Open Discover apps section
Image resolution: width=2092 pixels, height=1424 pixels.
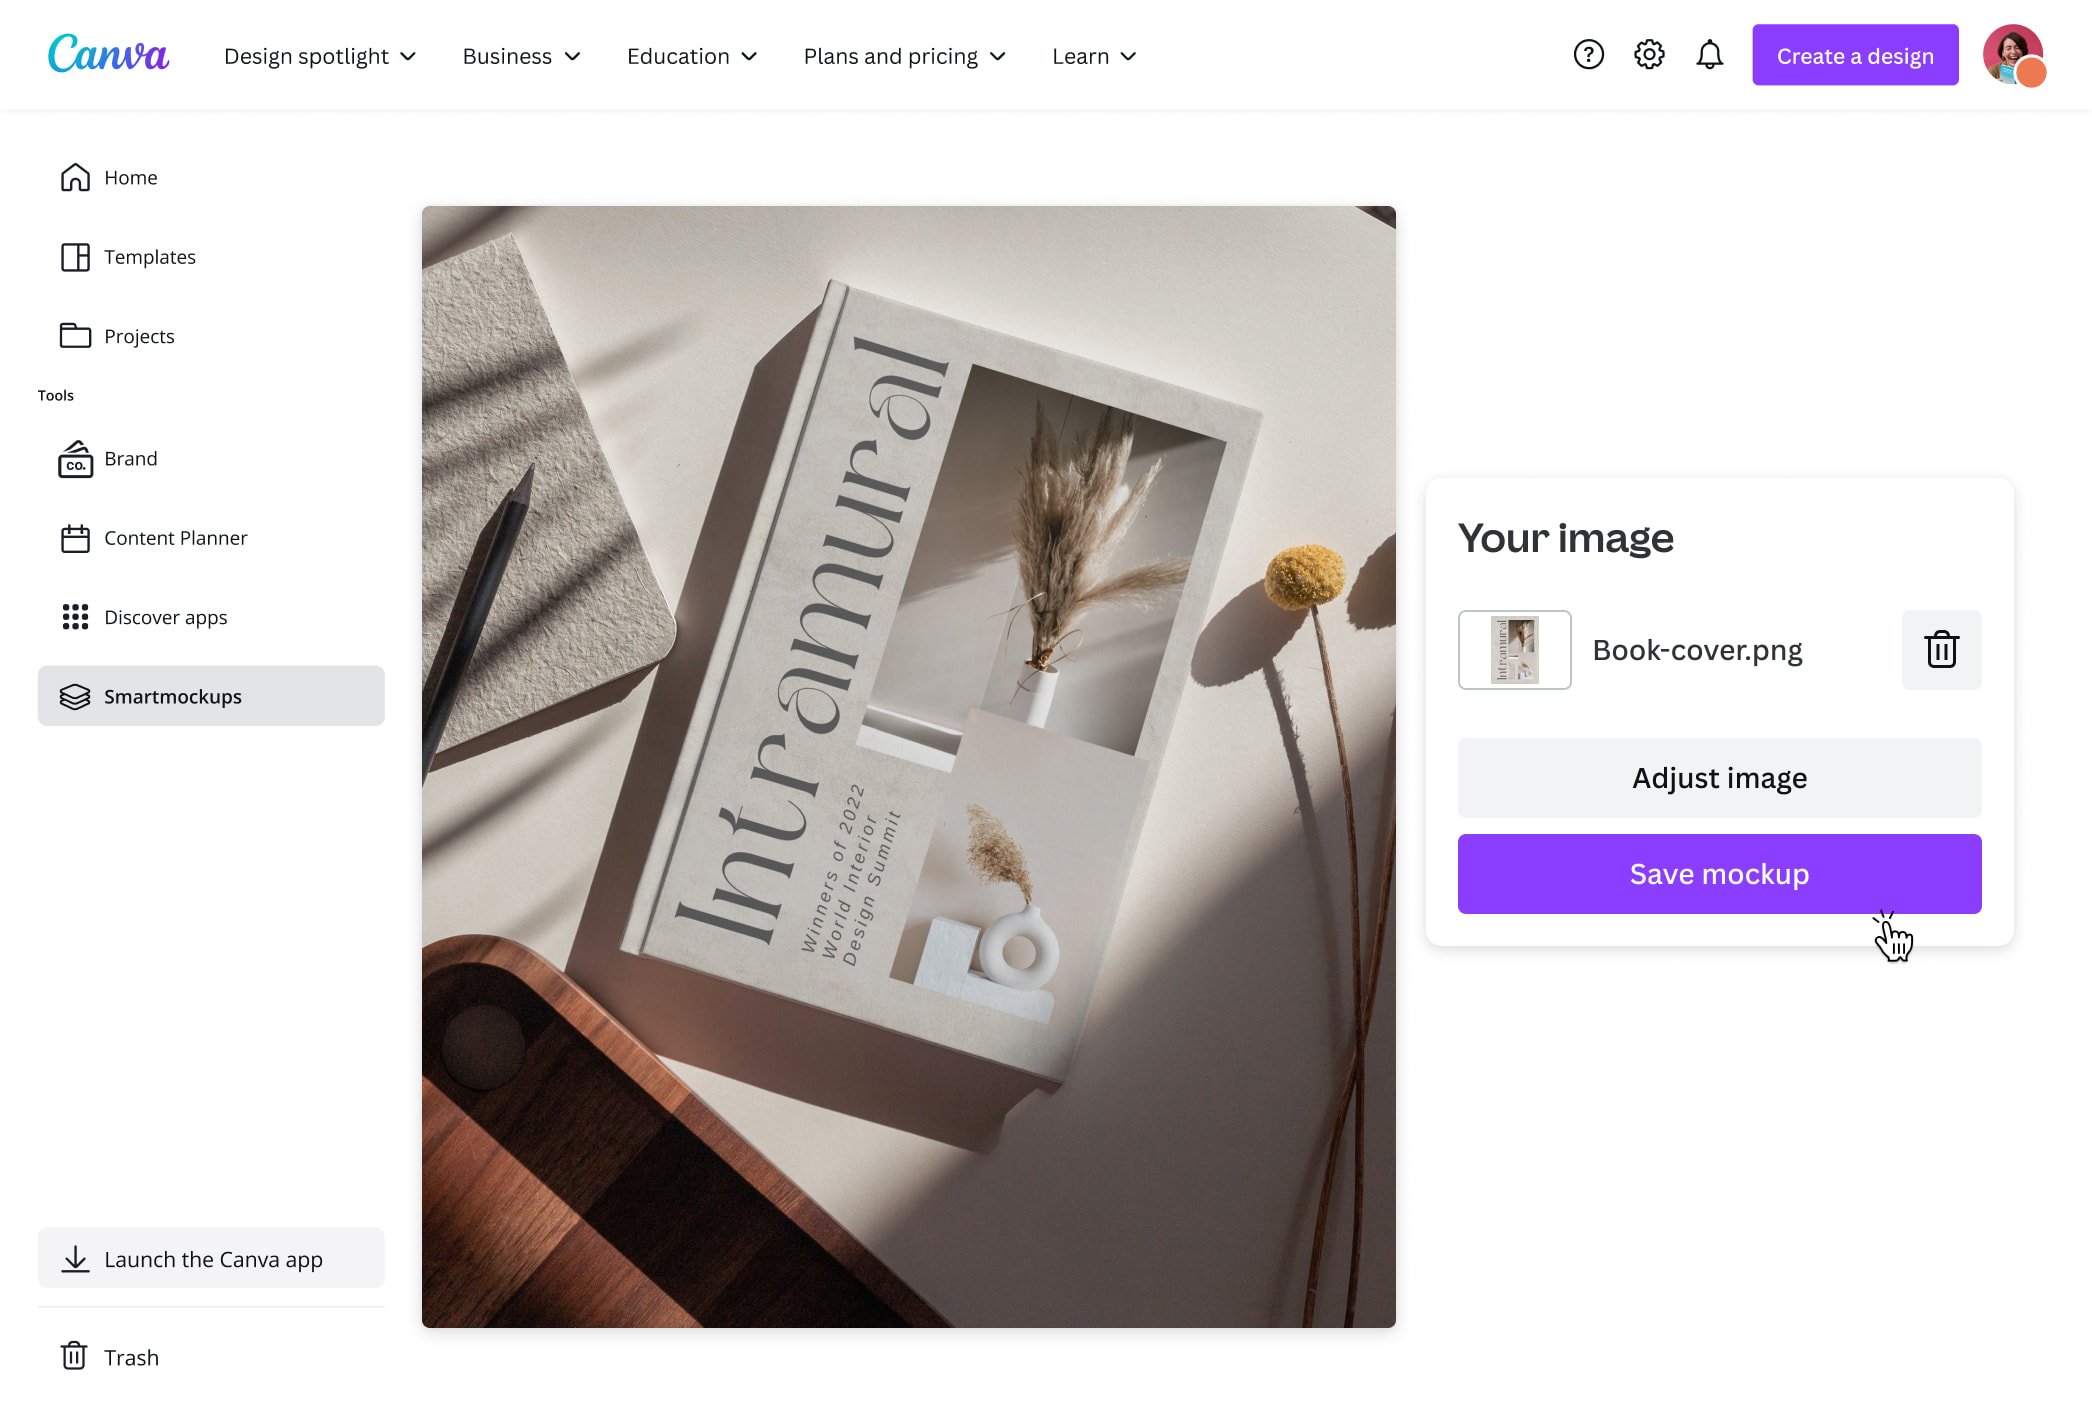pos(165,617)
